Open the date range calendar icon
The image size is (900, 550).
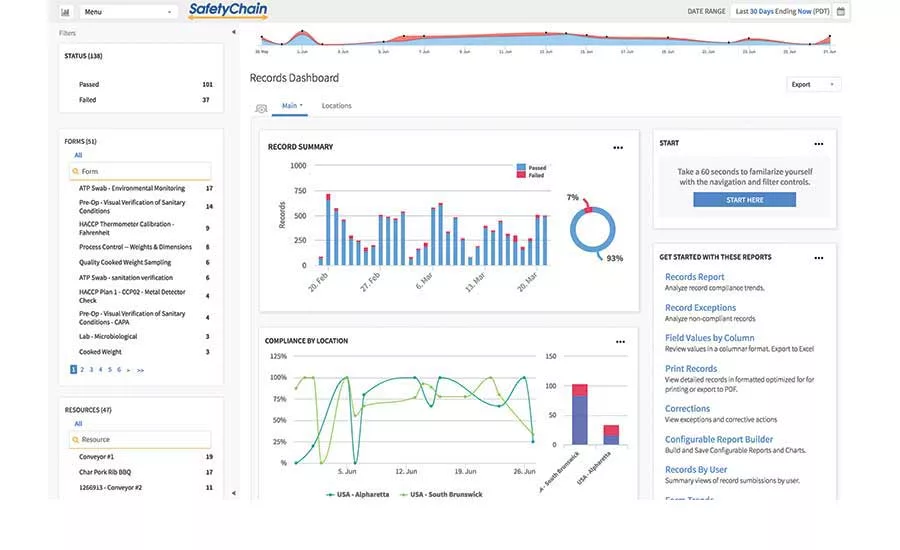pos(841,12)
